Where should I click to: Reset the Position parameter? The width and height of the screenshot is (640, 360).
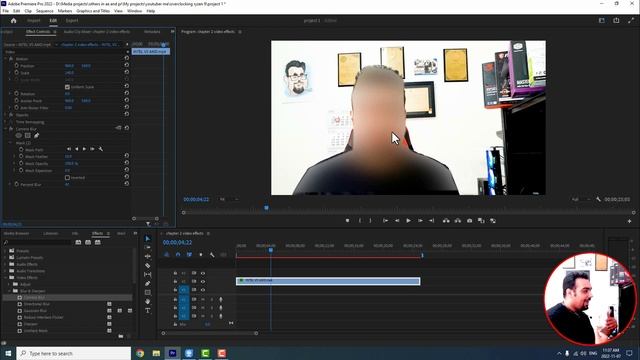pos(127,65)
